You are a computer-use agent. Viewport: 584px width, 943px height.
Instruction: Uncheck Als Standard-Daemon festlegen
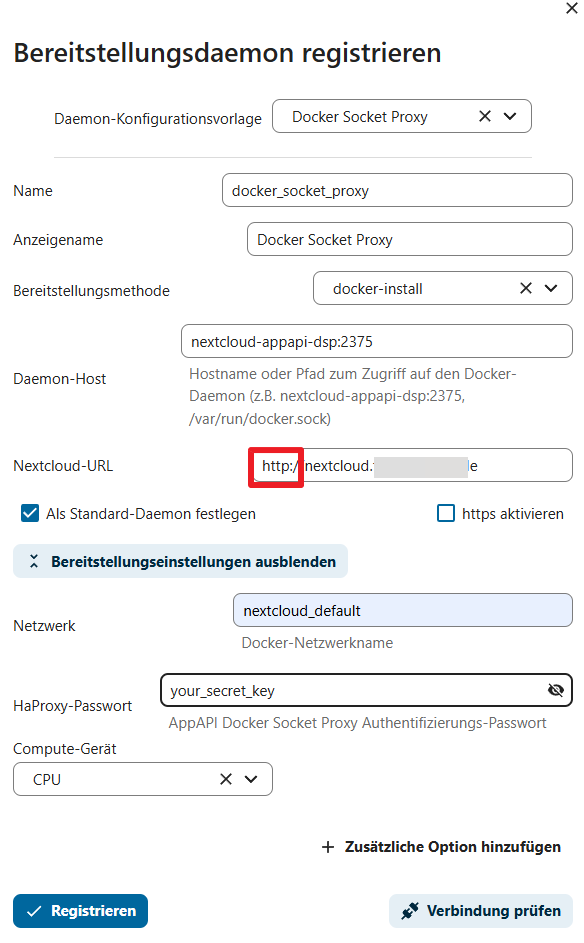coord(29,513)
